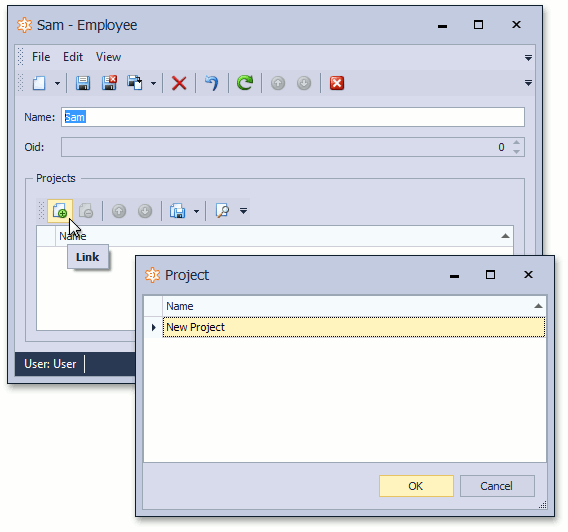Click the User: User status bar entry
The width and height of the screenshot is (568, 532).
coord(50,364)
